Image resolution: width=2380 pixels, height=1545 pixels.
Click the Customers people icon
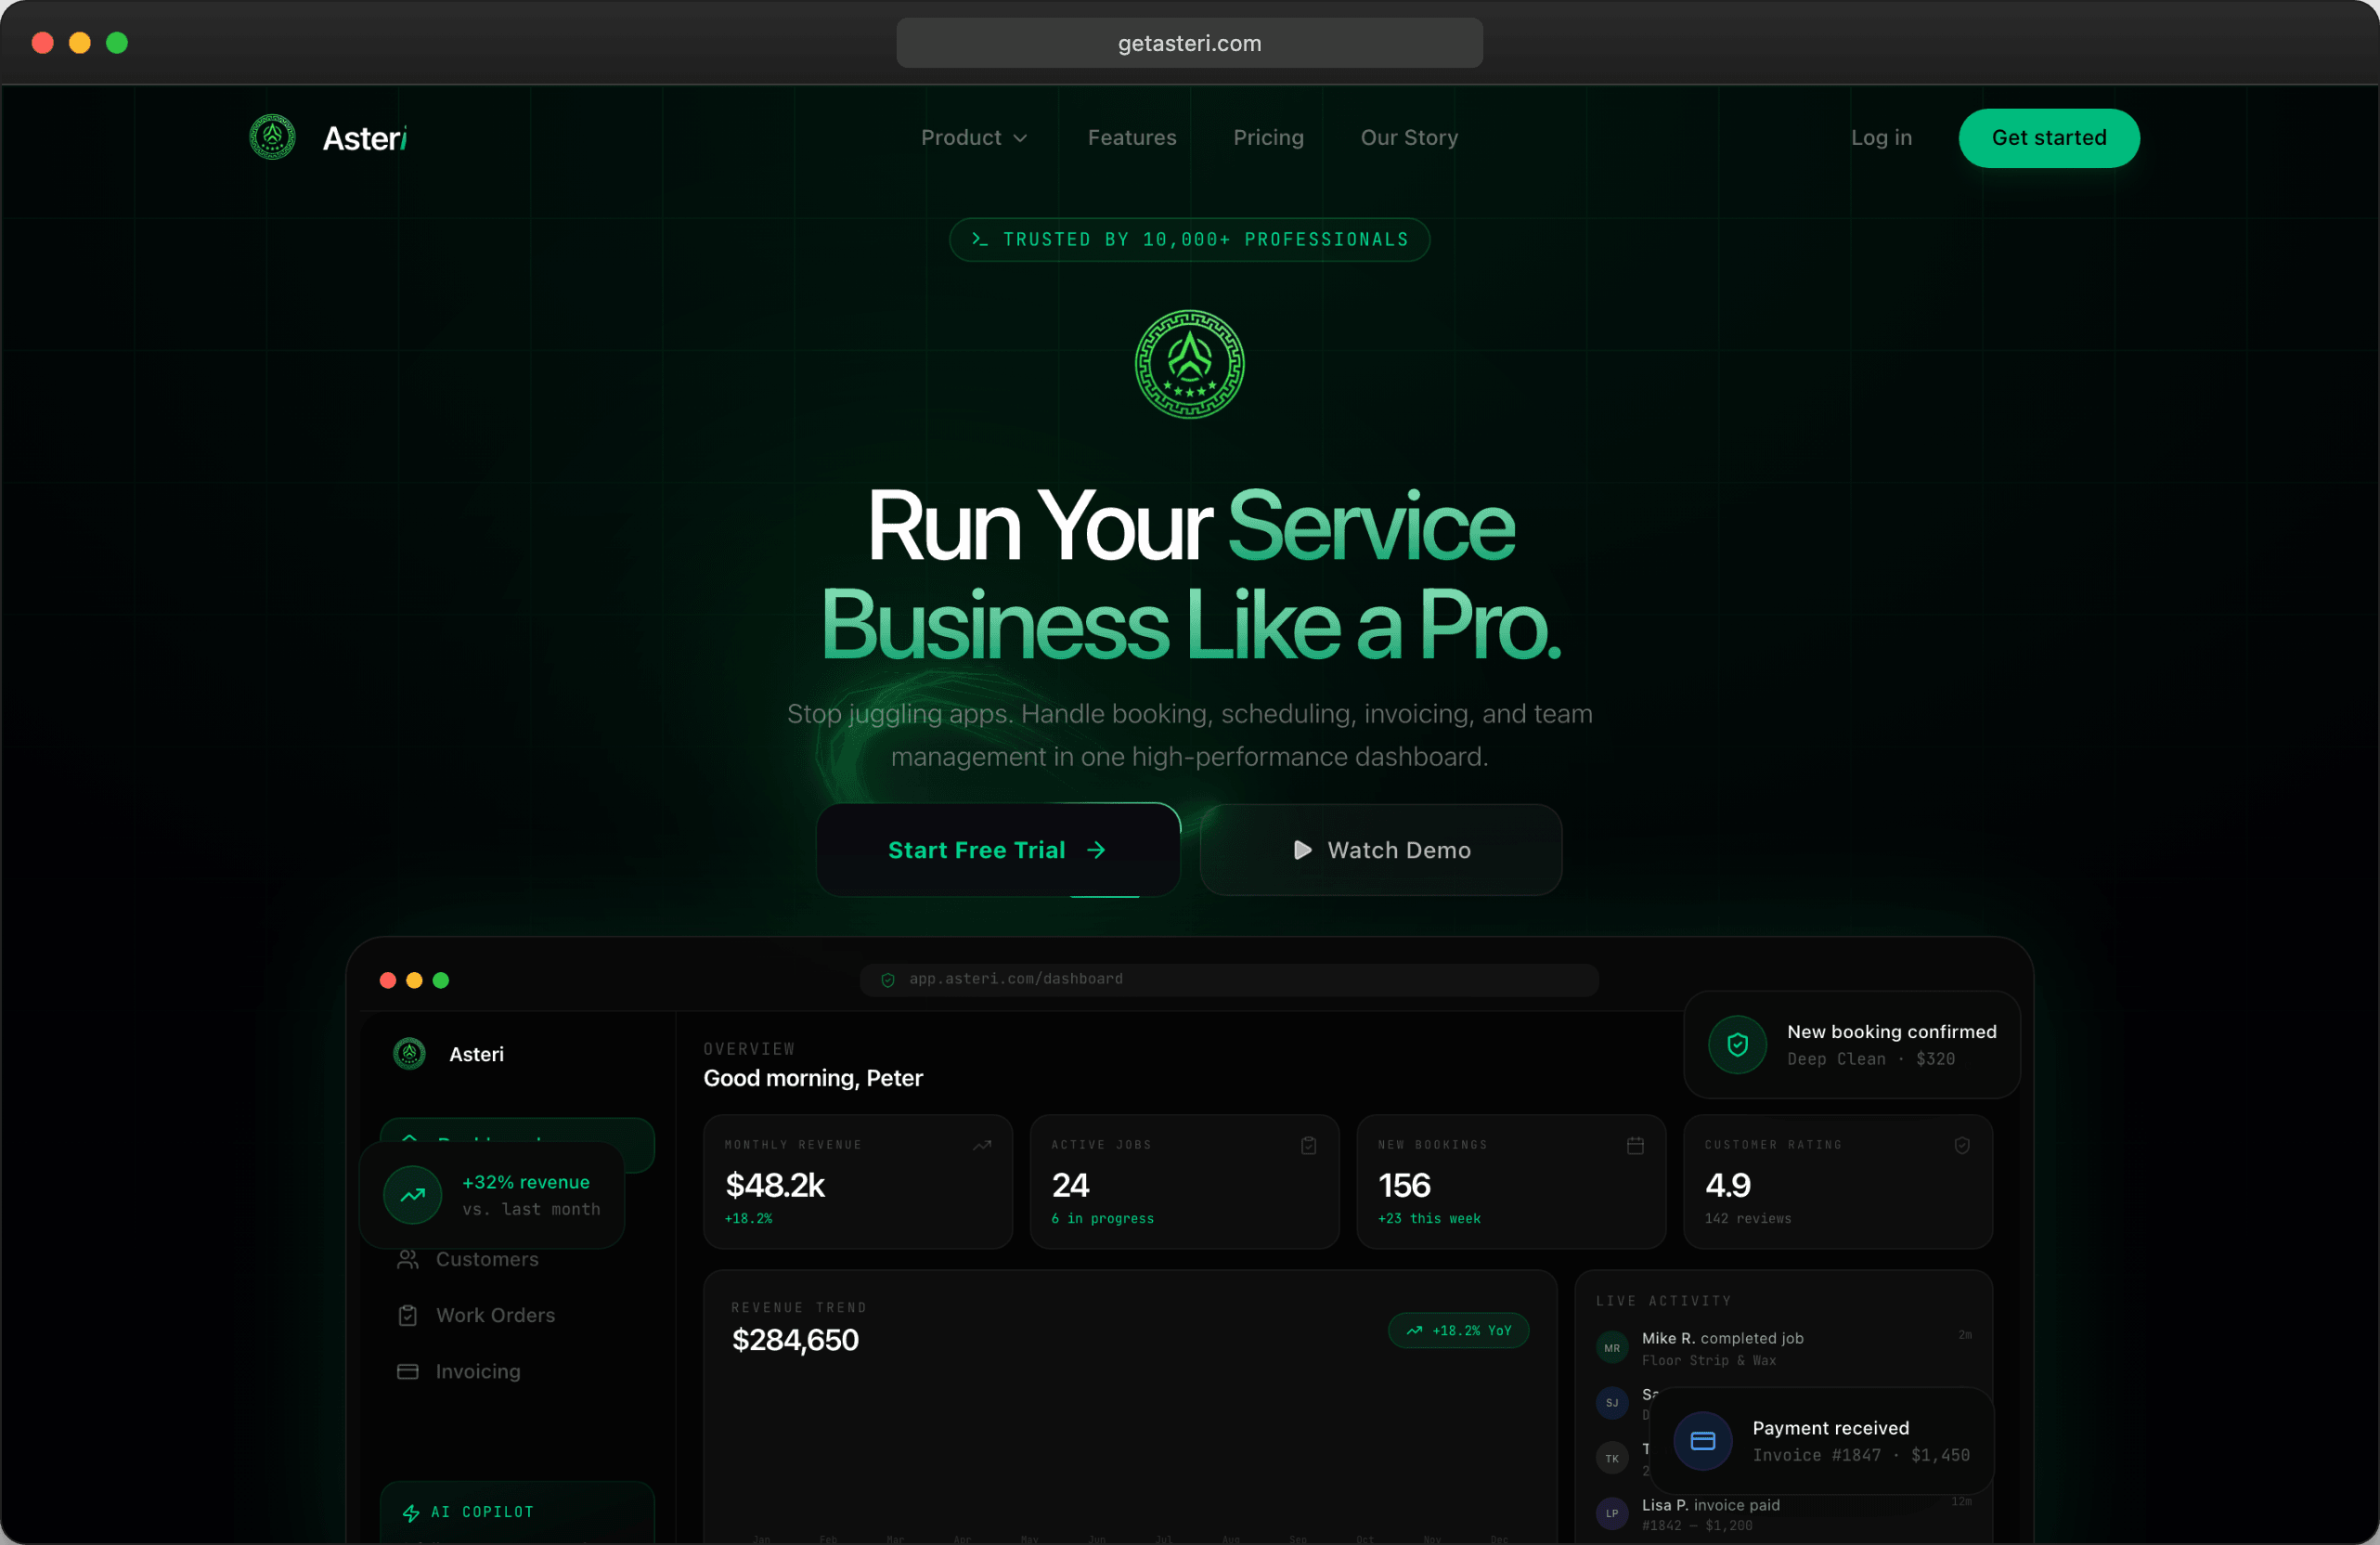[407, 1259]
